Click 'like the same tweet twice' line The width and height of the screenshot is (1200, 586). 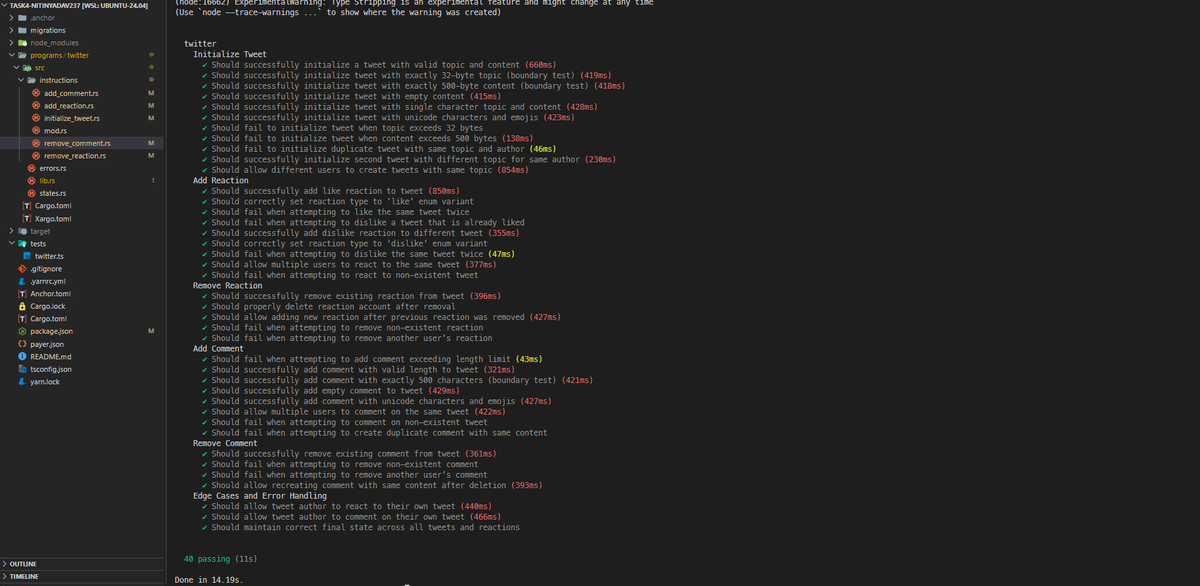[x=335, y=212]
